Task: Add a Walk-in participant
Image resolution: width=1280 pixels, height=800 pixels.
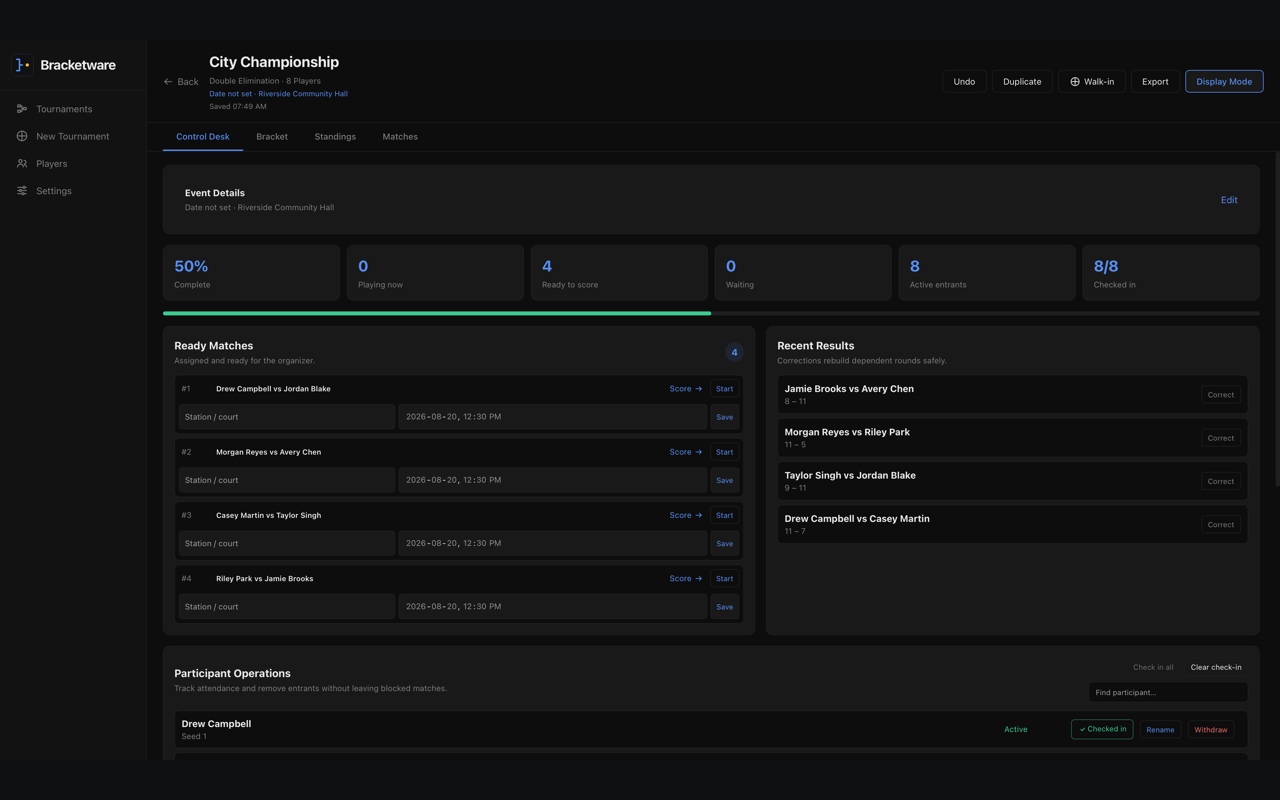Action: pos(1092,82)
